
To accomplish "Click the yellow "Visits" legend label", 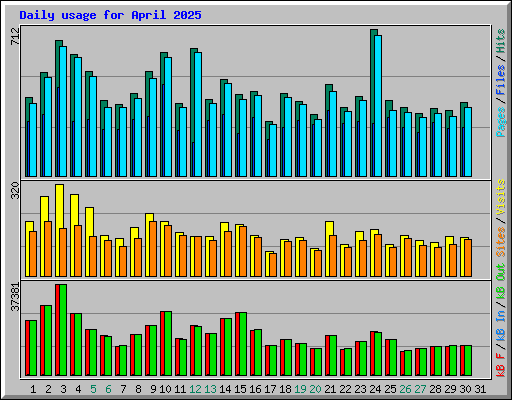I will [501, 198].
